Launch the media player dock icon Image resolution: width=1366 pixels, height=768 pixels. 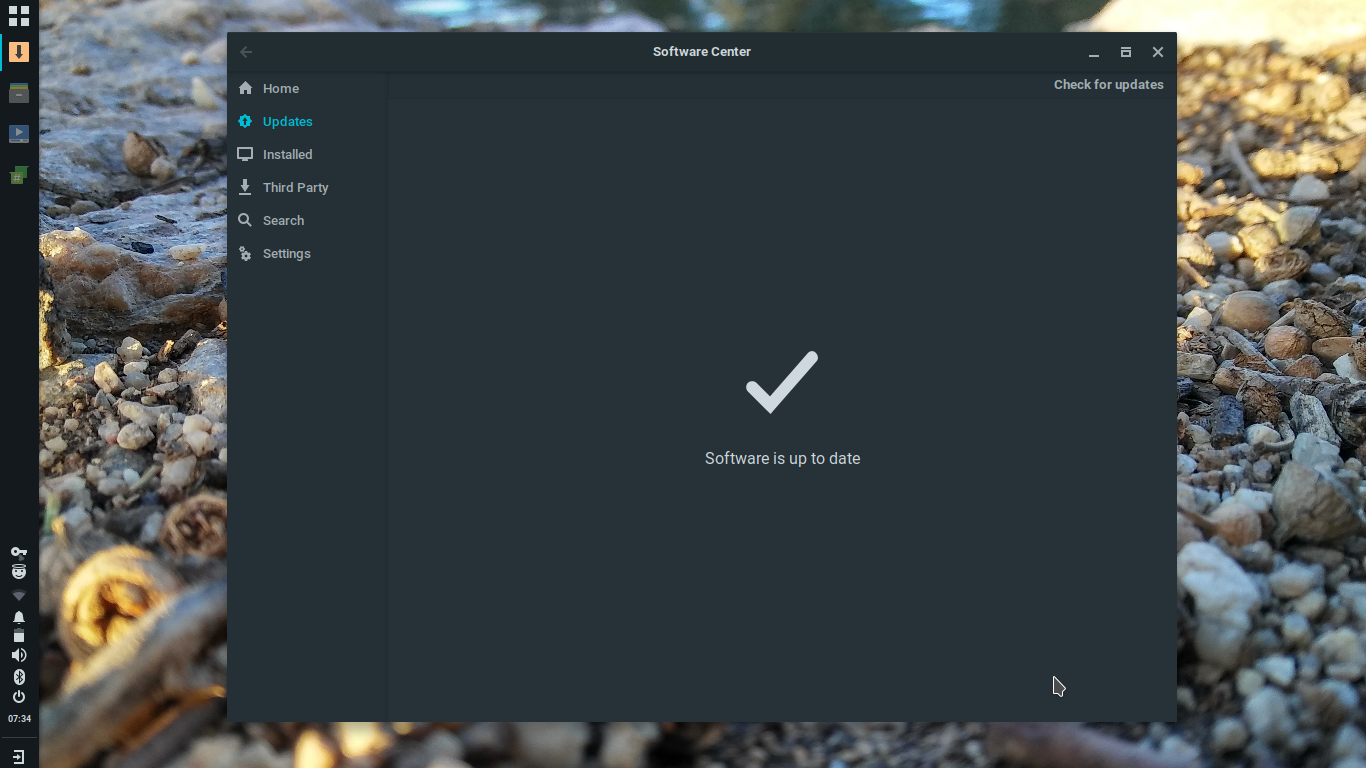[x=18, y=133]
